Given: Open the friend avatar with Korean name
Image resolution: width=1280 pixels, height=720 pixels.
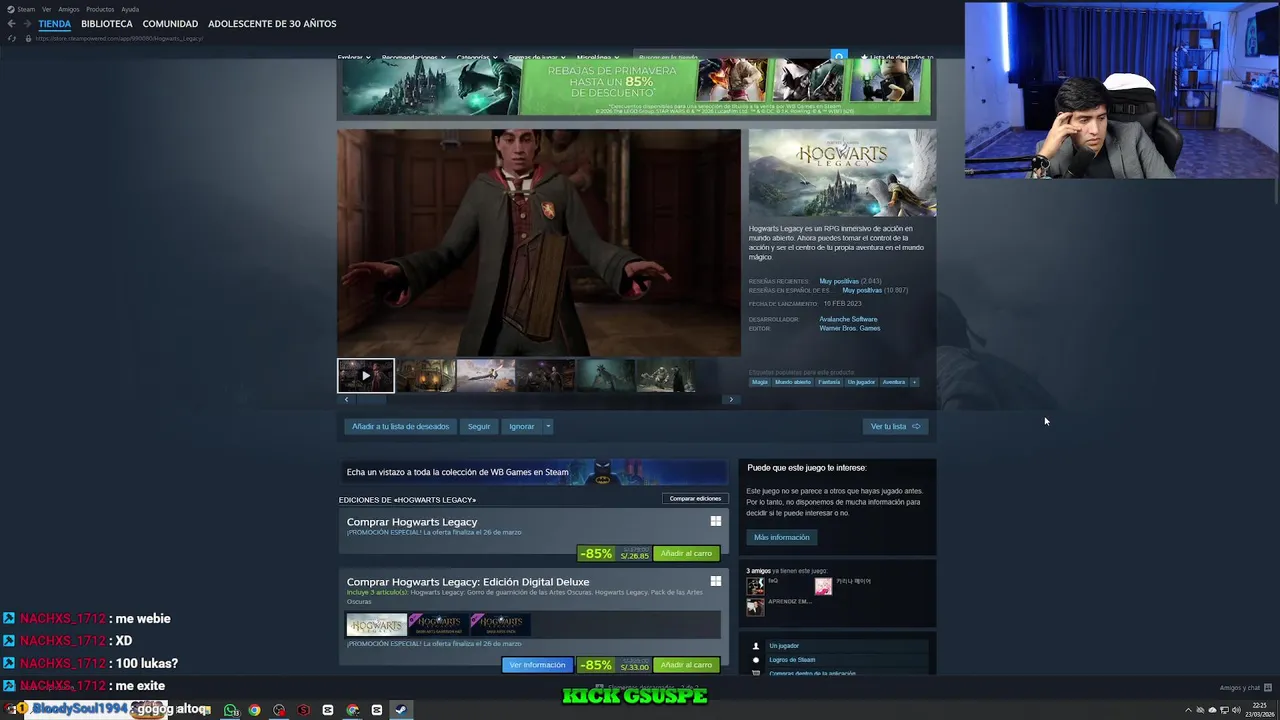Looking at the screenshot, I should pos(823,587).
